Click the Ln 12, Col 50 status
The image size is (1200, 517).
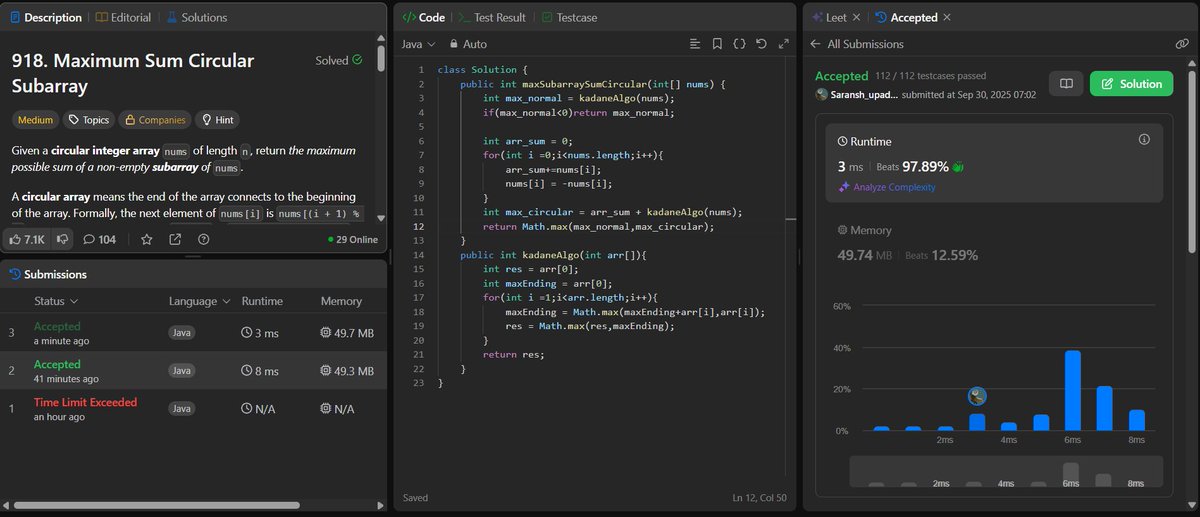point(759,497)
